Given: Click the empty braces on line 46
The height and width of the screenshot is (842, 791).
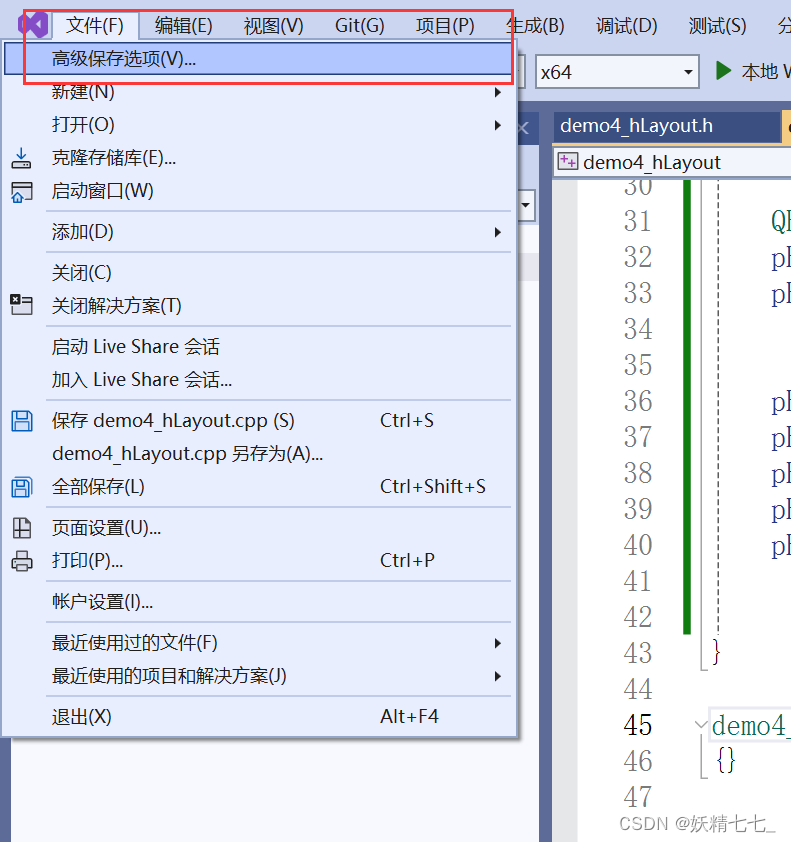Looking at the screenshot, I should click(725, 760).
